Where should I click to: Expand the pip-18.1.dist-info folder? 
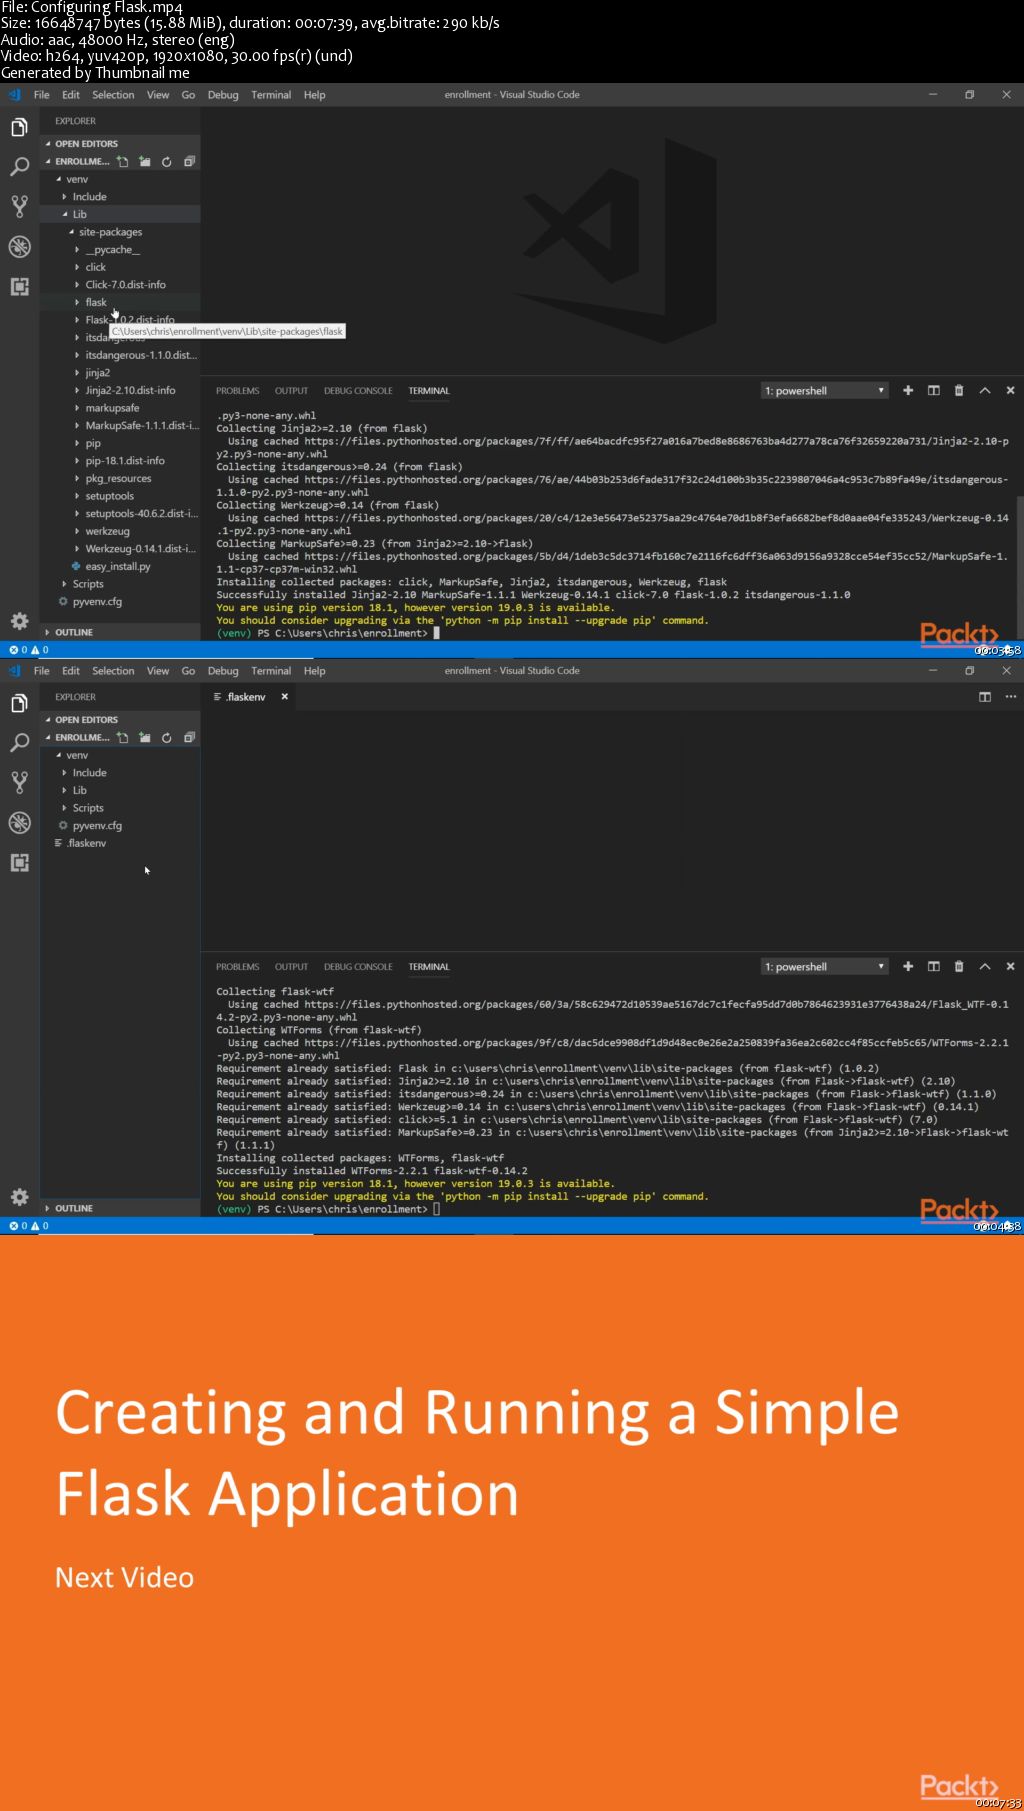click(125, 461)
